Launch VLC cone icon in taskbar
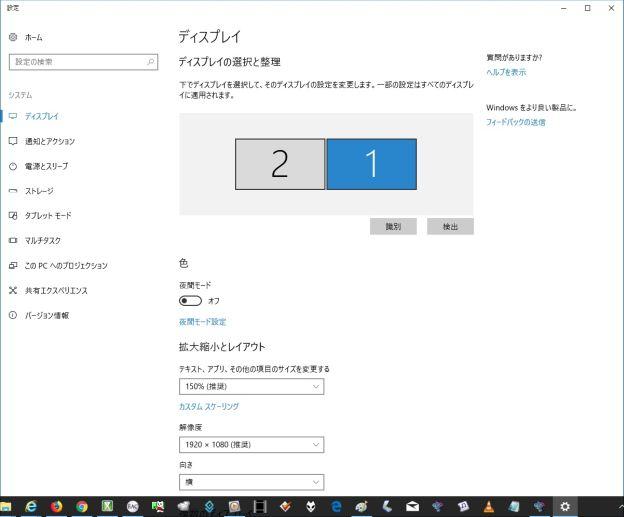 click(x=489, y=506)
